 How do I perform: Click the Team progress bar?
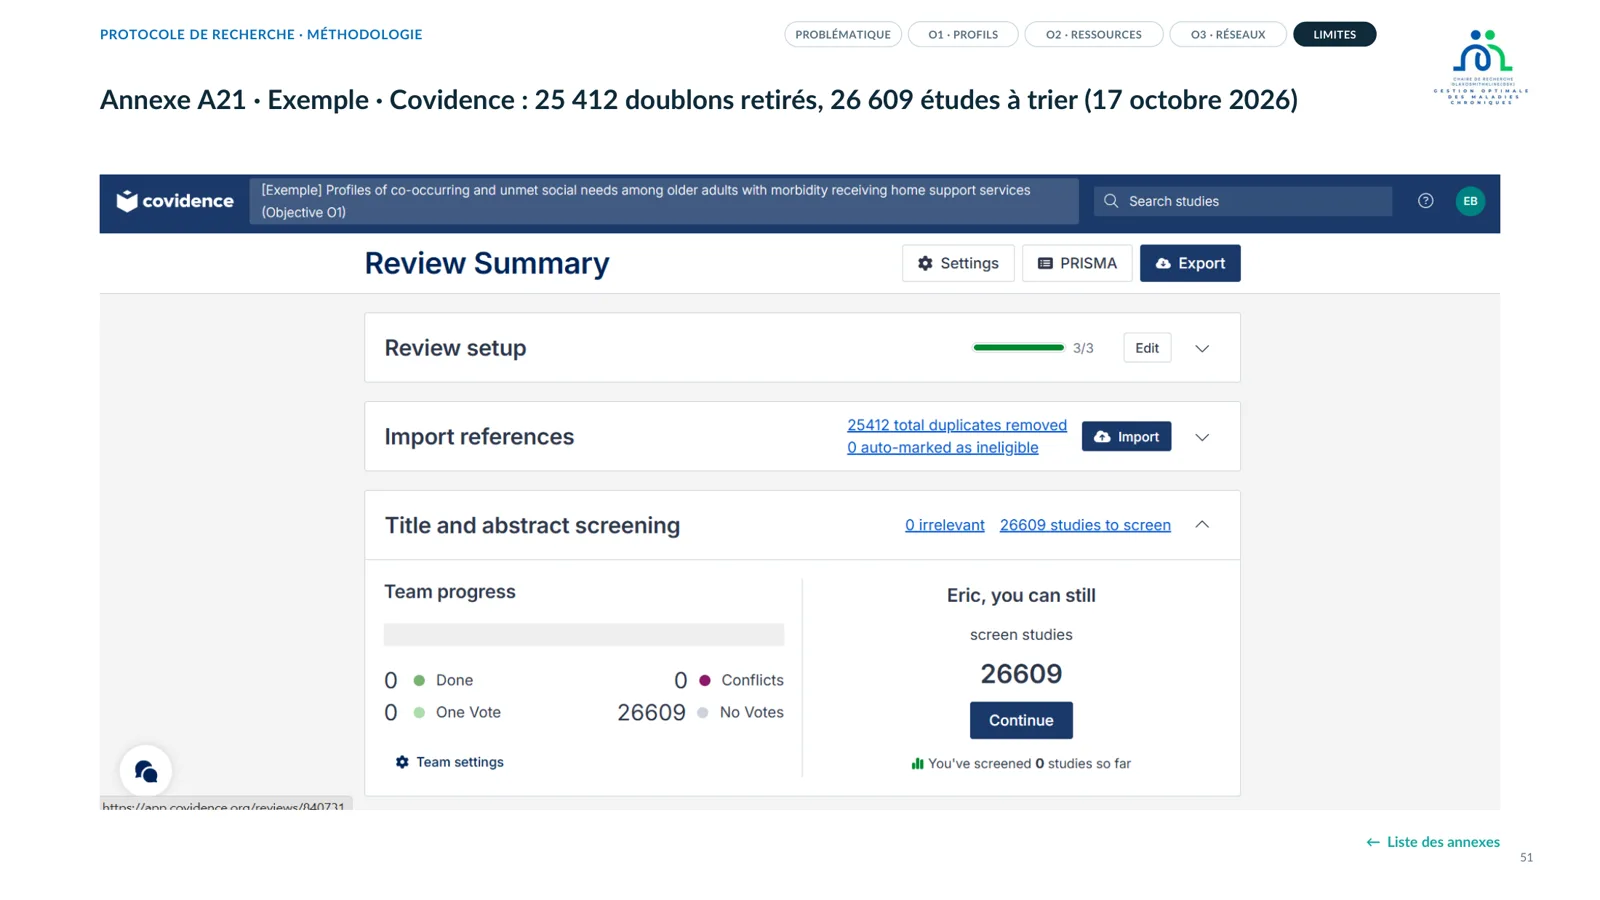point(584,635)
